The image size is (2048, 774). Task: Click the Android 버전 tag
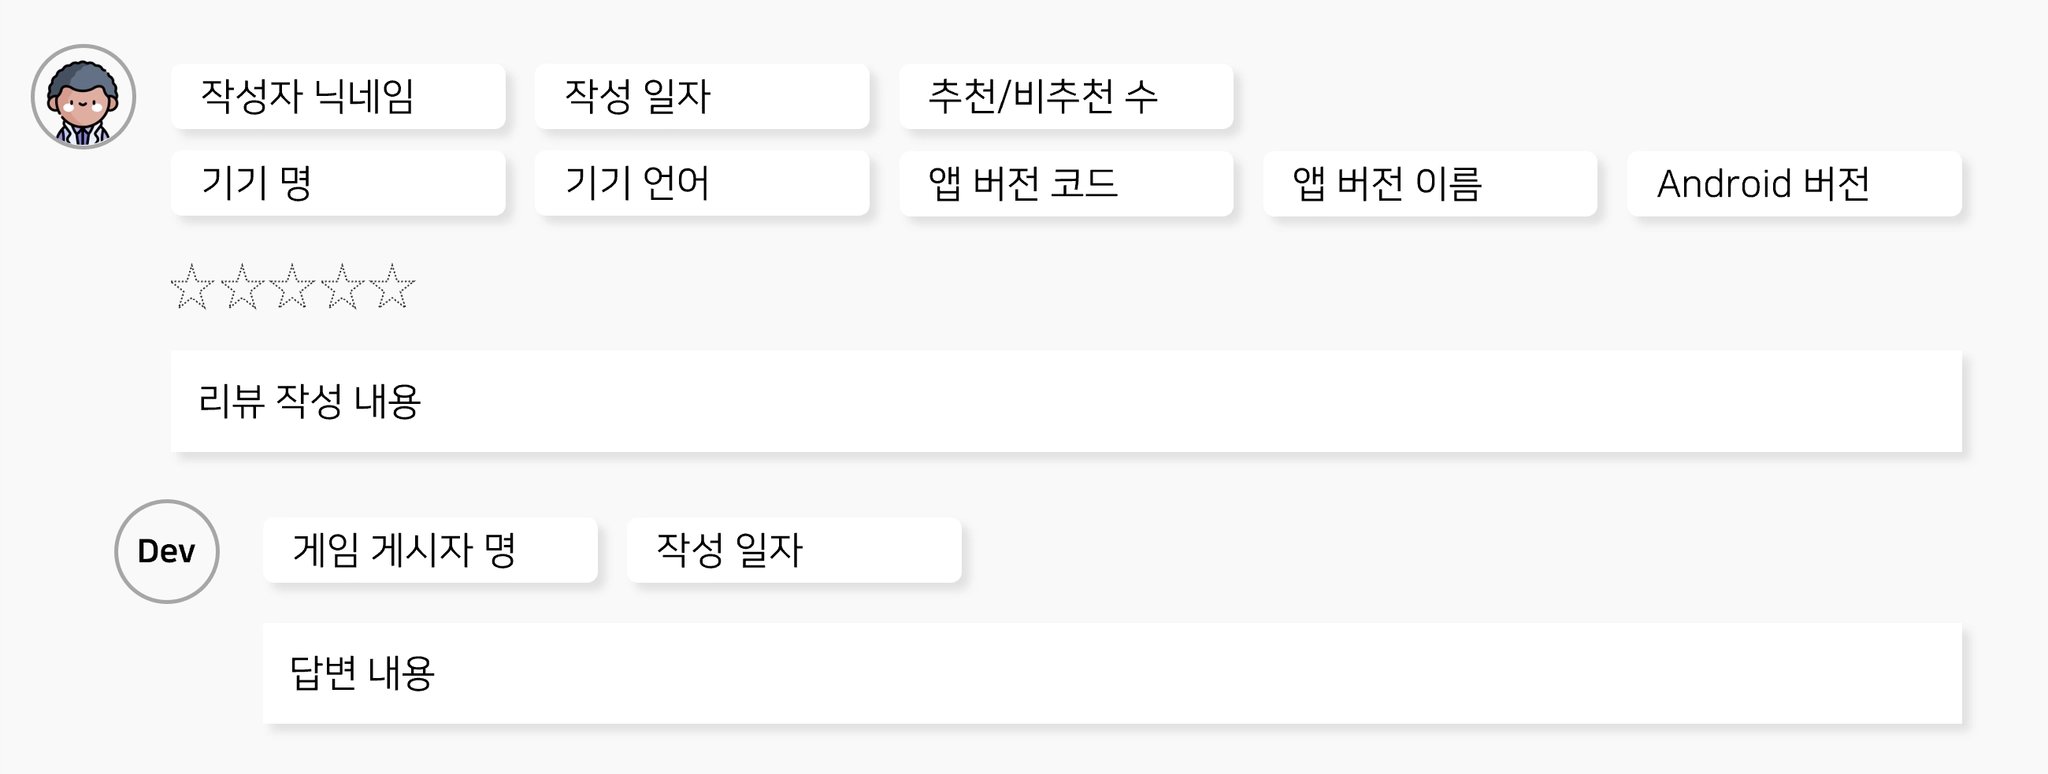1794,183
